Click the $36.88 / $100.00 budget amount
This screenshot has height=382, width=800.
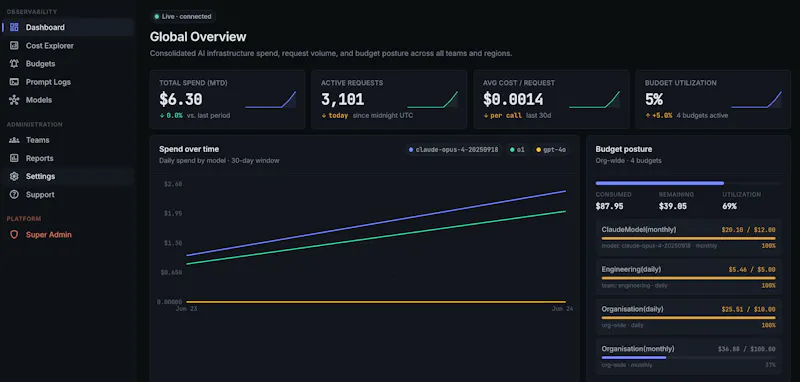pyautogui.click(x=746, y=349)
